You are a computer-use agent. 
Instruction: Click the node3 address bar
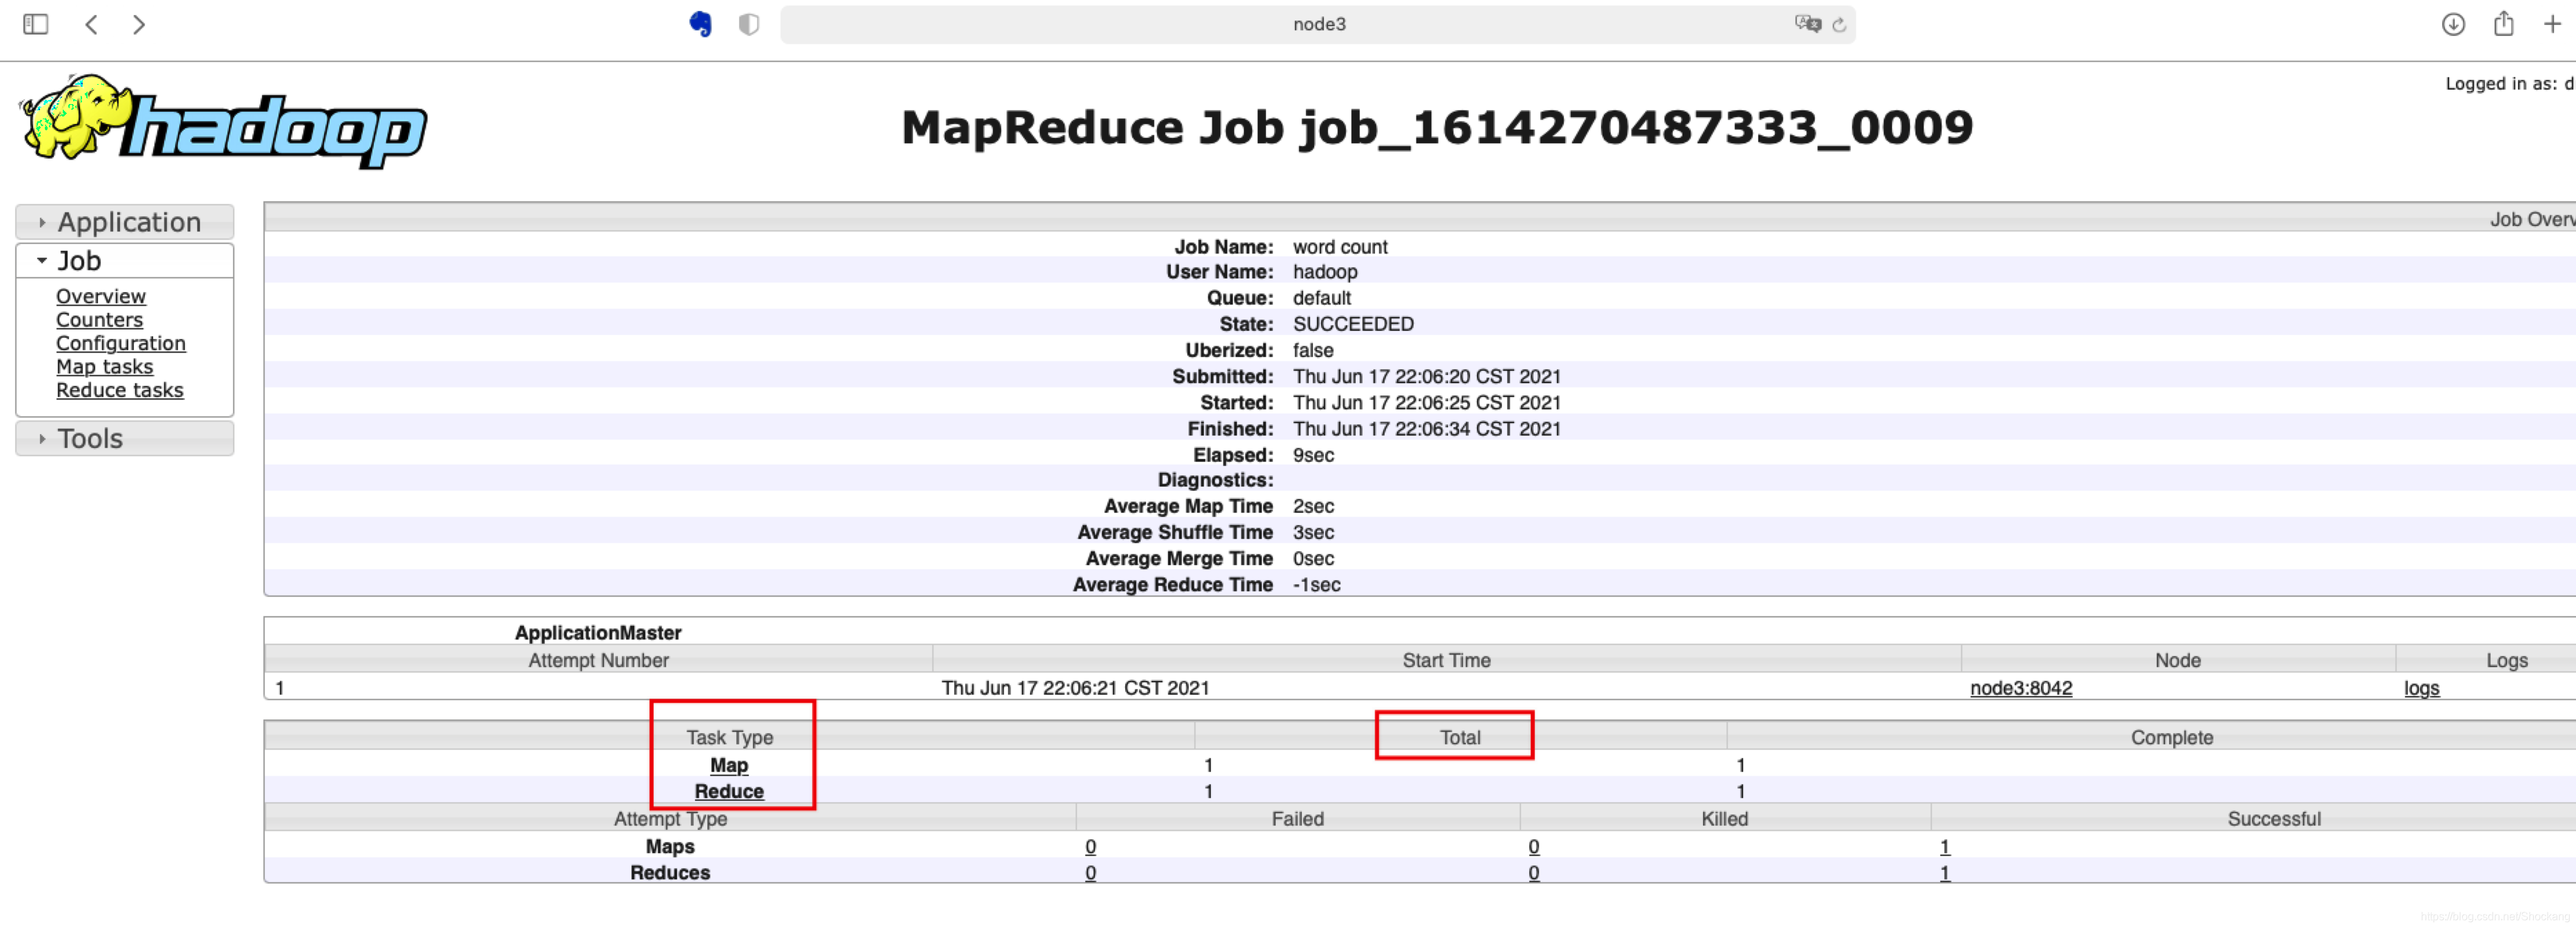click(x=1318, y=24)
